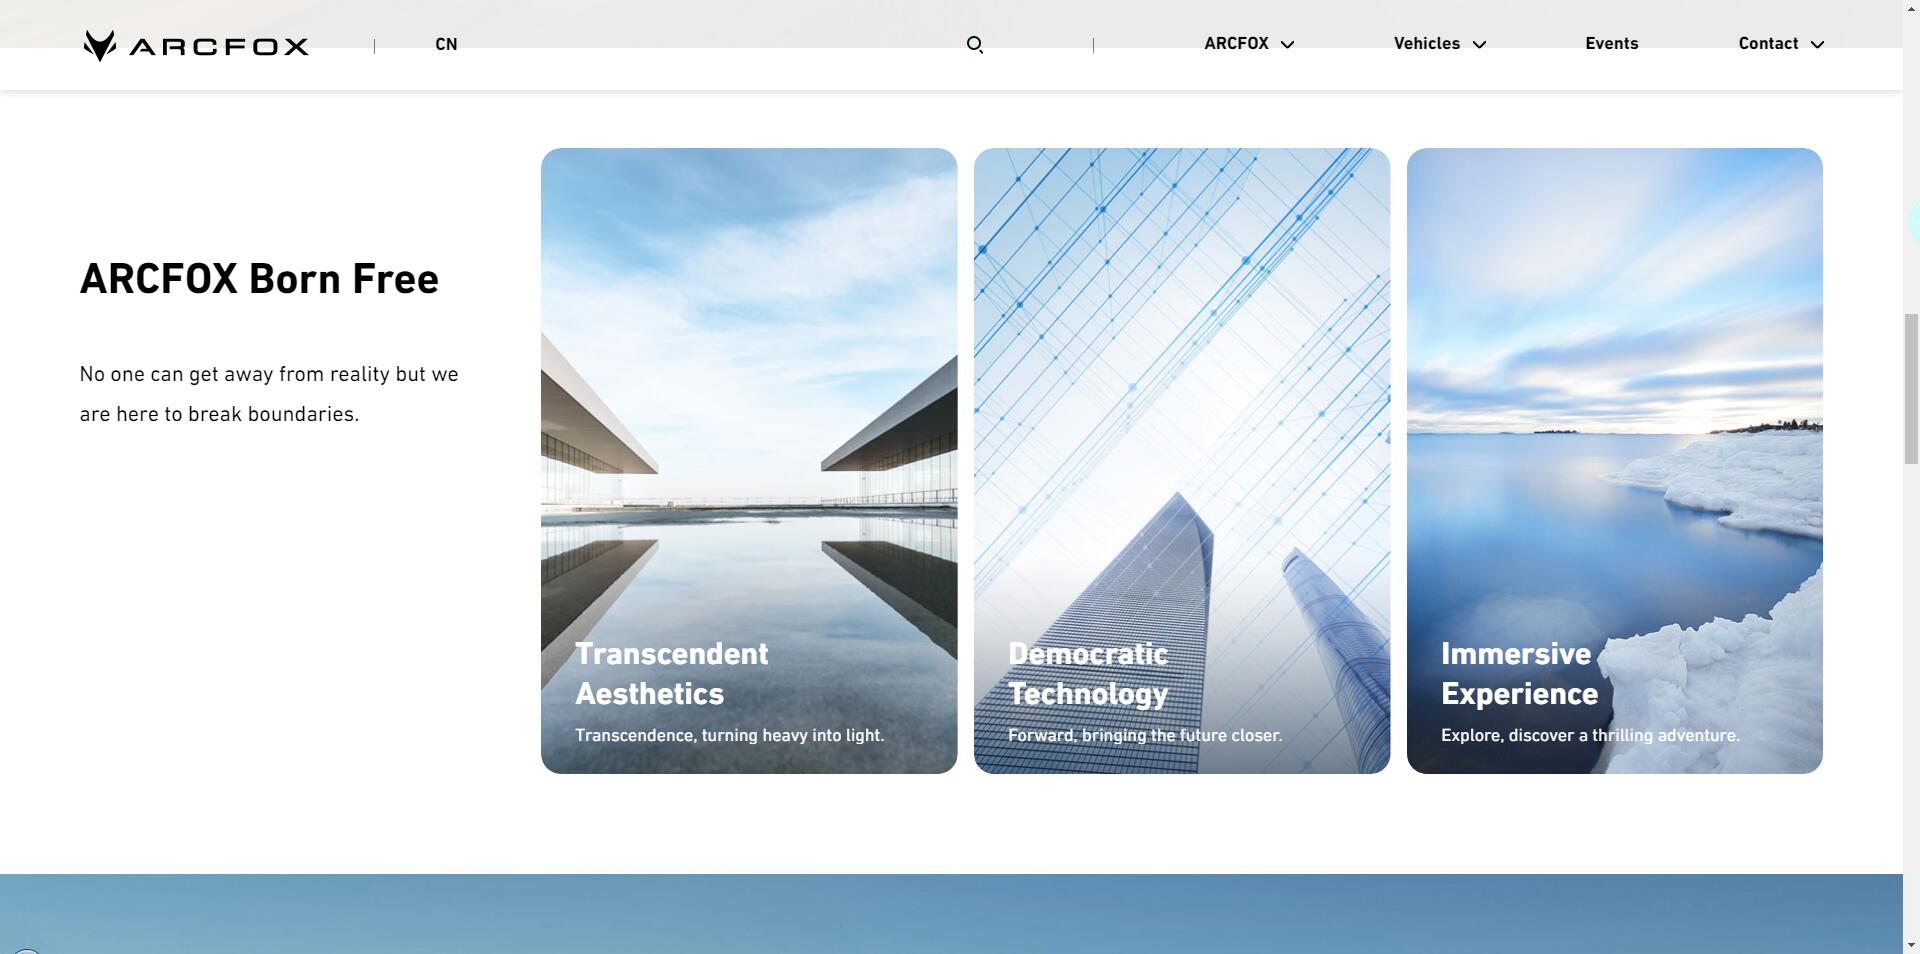Click the scrollbar up arrow
1920x954 pixels.
(x=1911, y=8)
